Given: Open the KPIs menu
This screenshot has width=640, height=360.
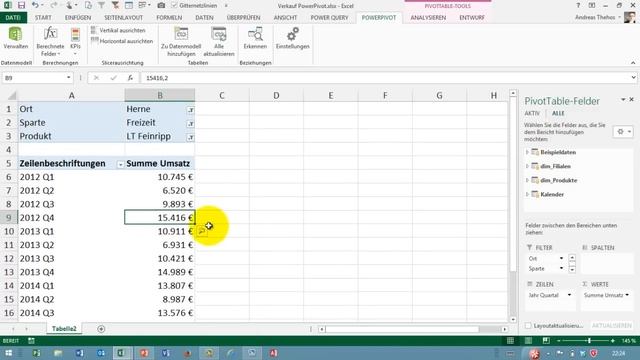Looking at the screenshot, I should click(x=75, y=42).
